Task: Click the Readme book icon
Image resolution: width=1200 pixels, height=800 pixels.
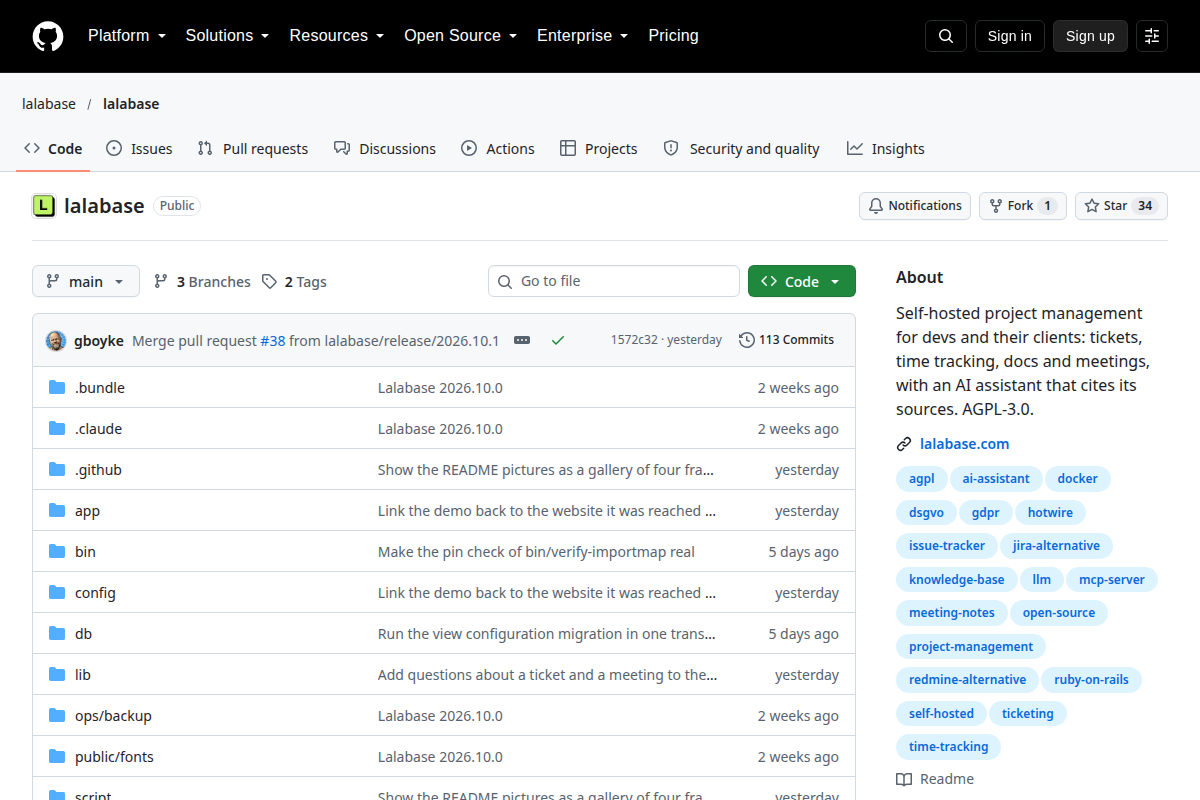Action: click(904, 779)
